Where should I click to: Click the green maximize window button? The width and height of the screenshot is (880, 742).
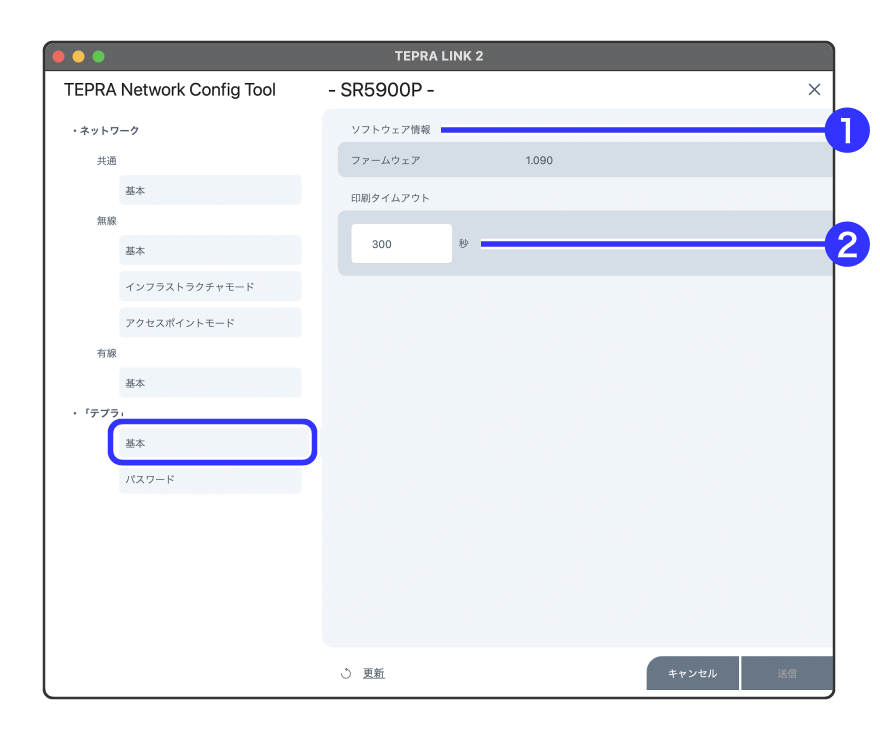click(98, 56)
